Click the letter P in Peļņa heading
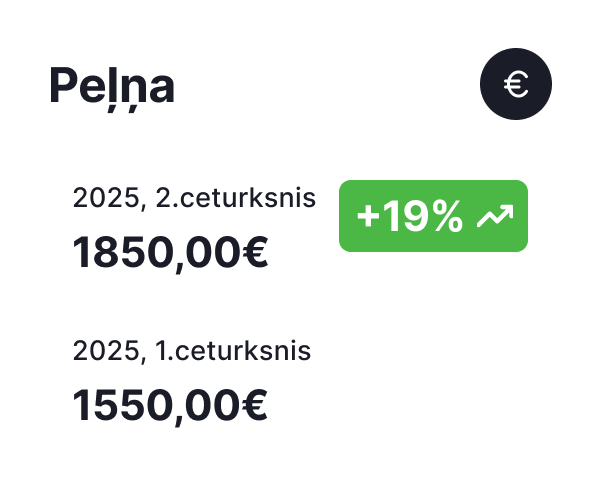The width and height of the screenshot is (600, 504). click(63, 88)
